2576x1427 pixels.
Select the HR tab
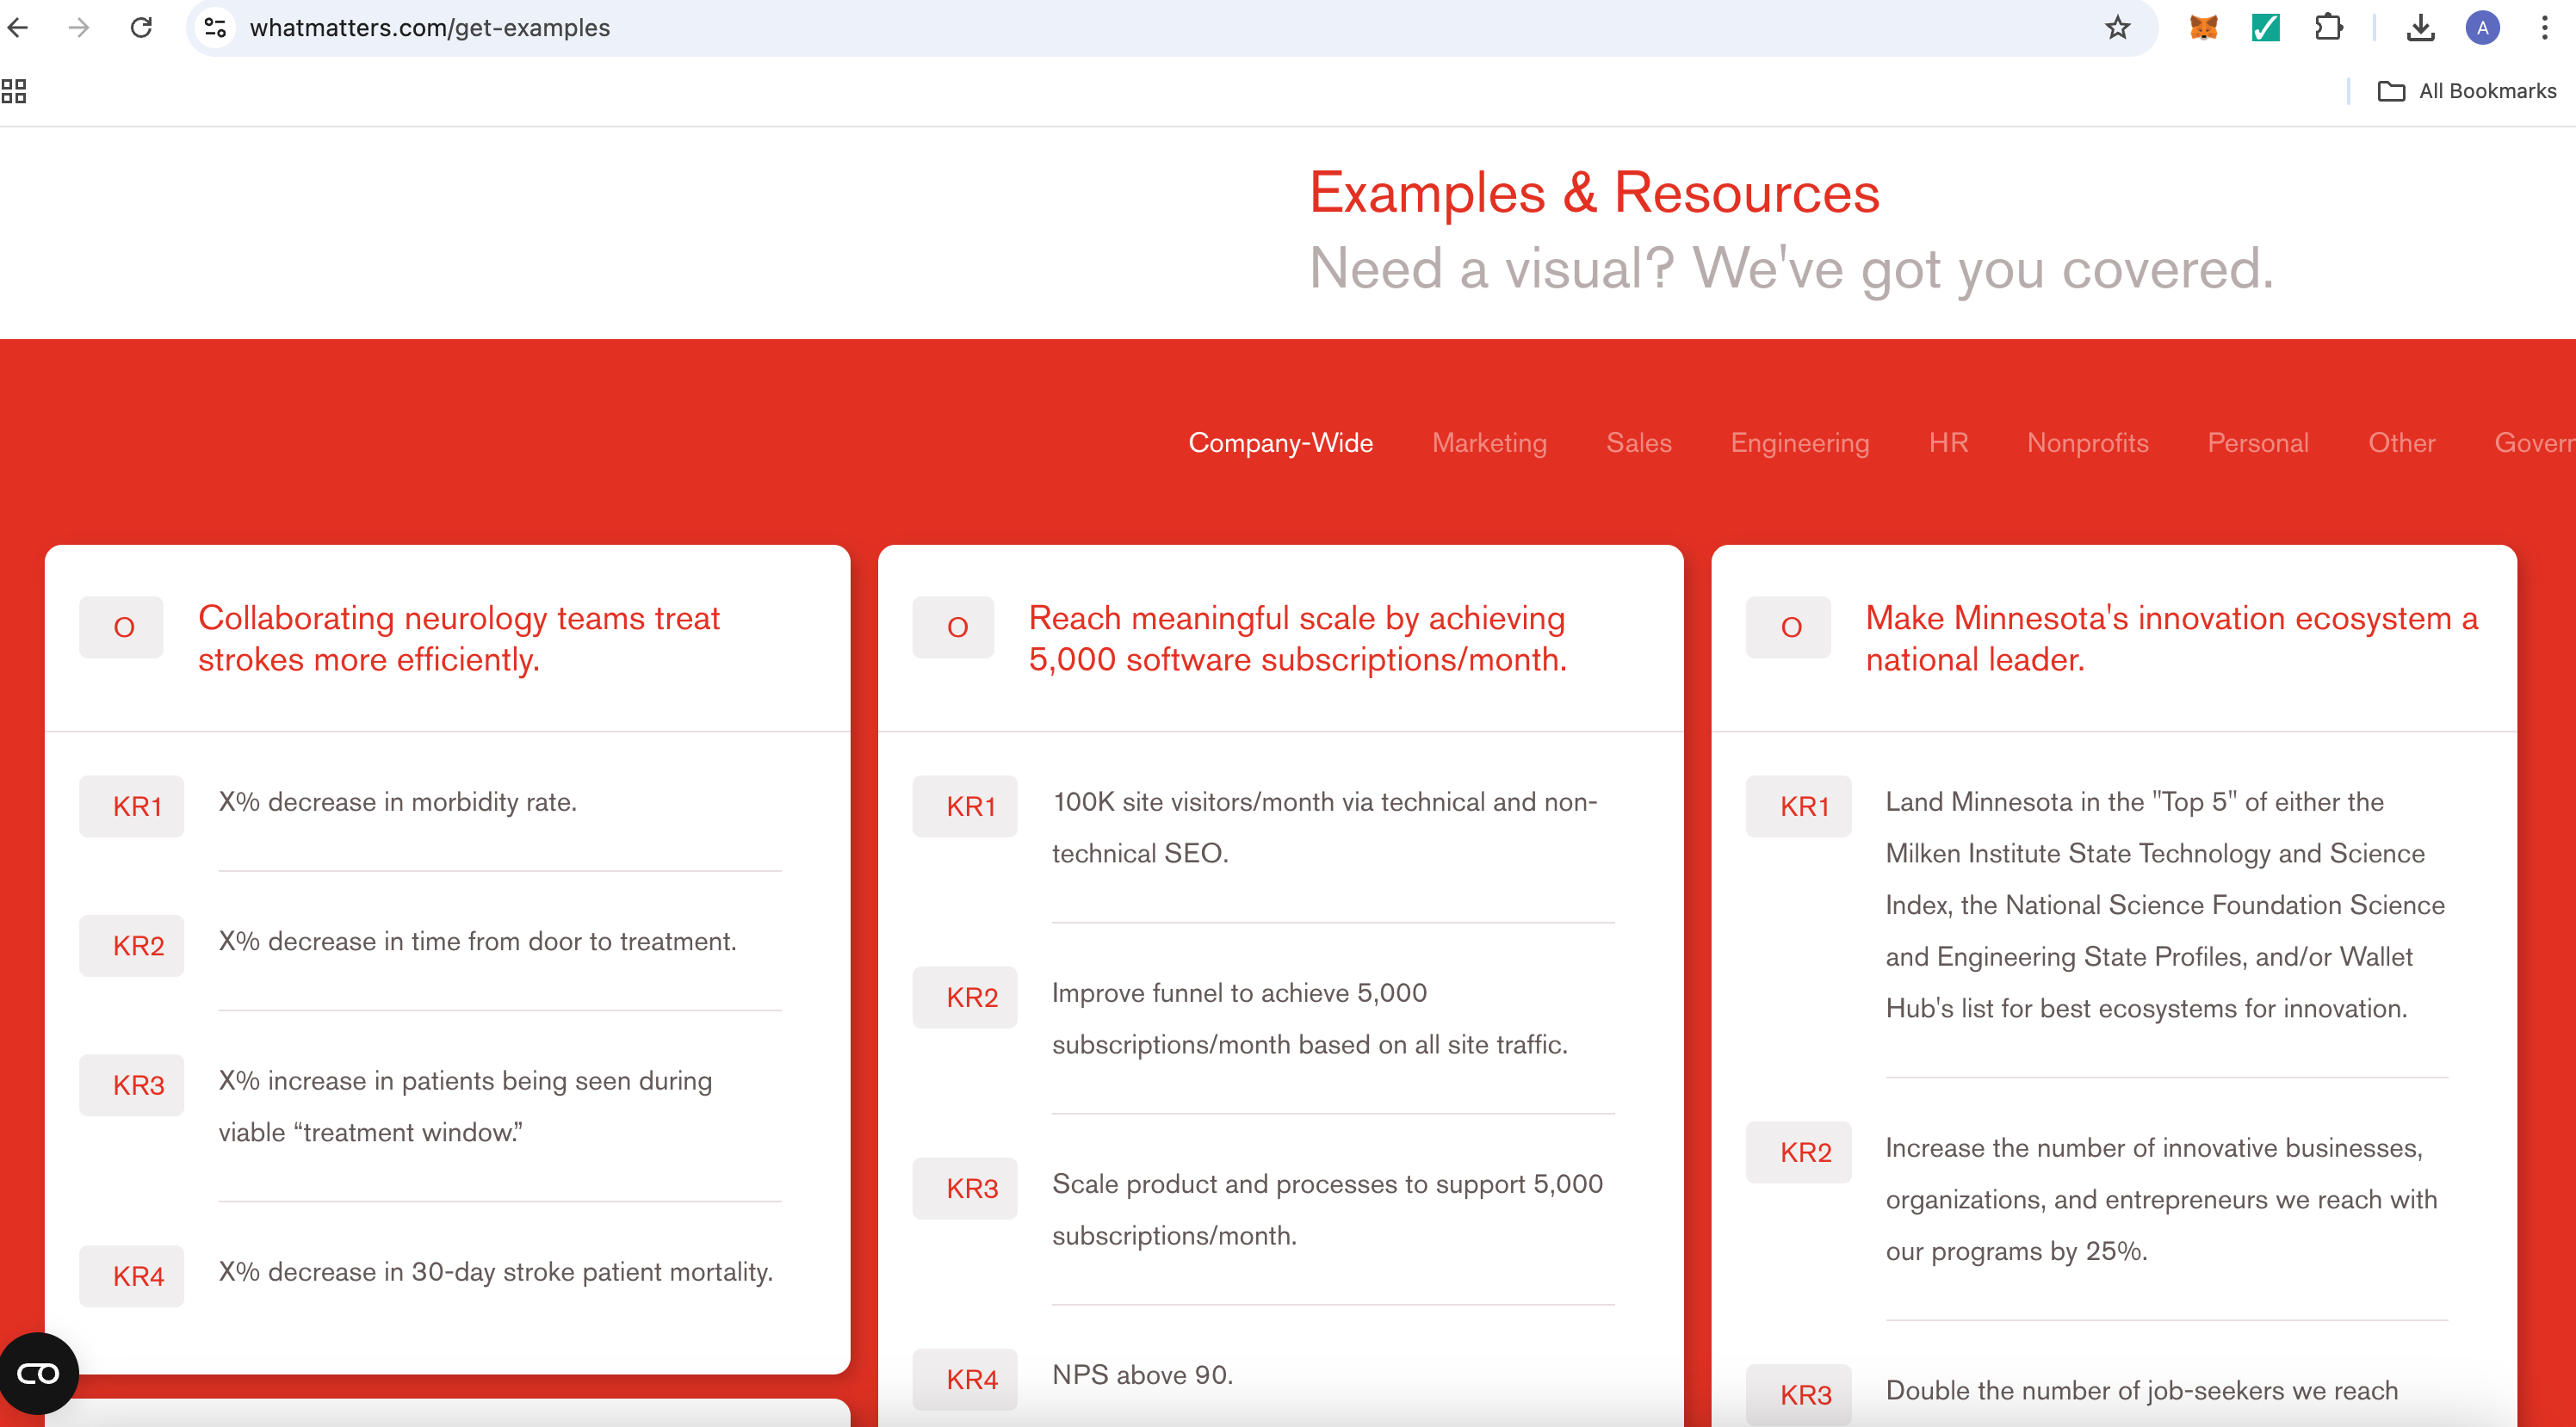[x=1948, y=442]
